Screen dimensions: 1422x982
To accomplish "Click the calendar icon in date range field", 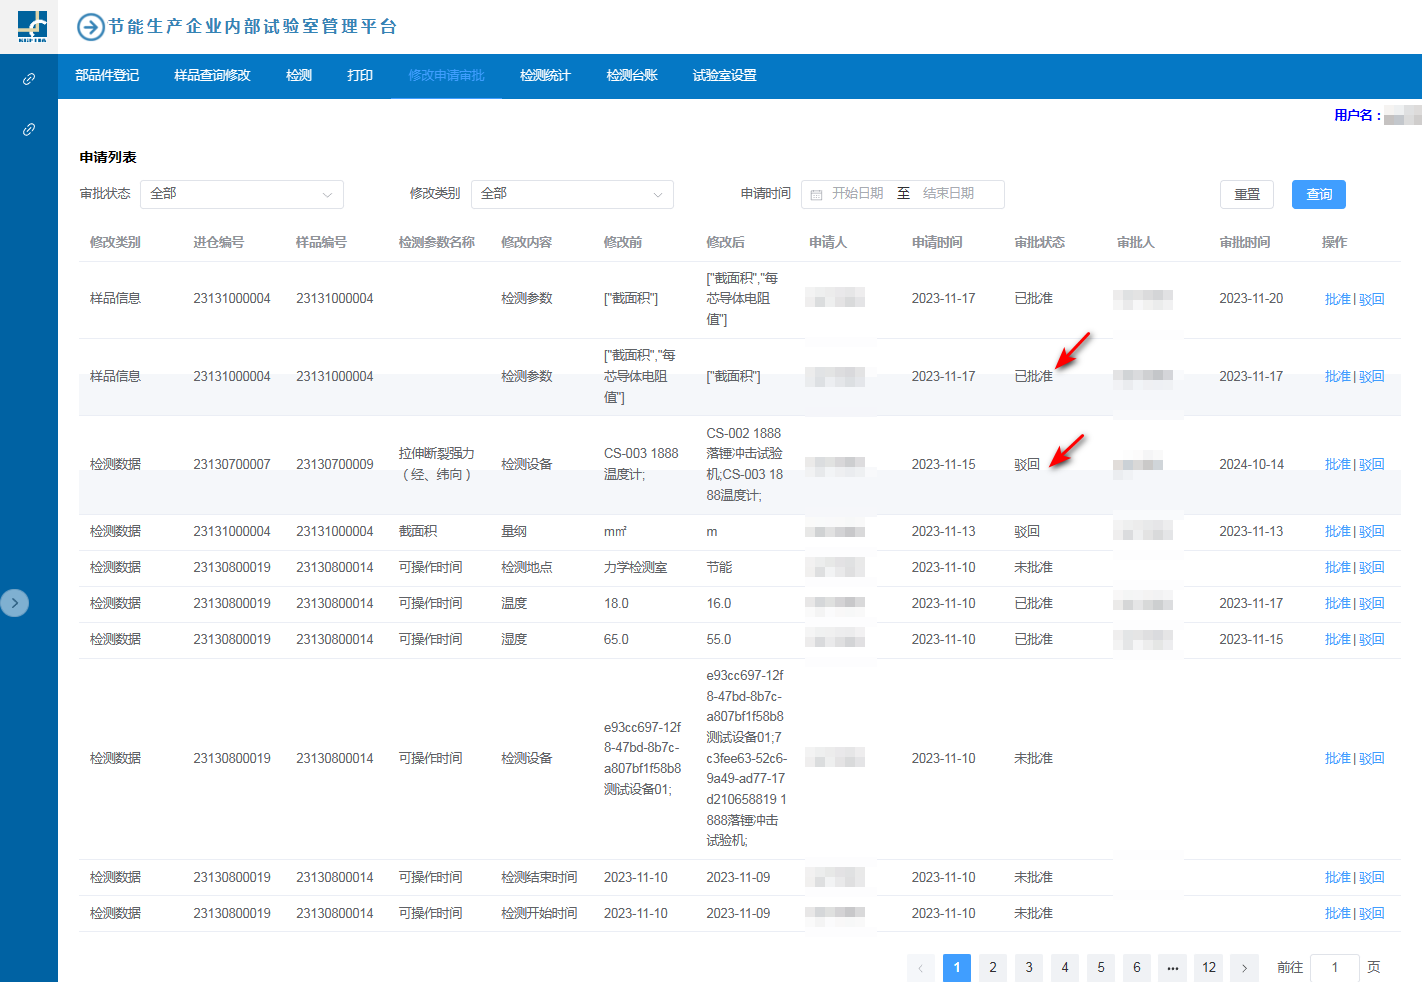I will click(x=816, y=194).
